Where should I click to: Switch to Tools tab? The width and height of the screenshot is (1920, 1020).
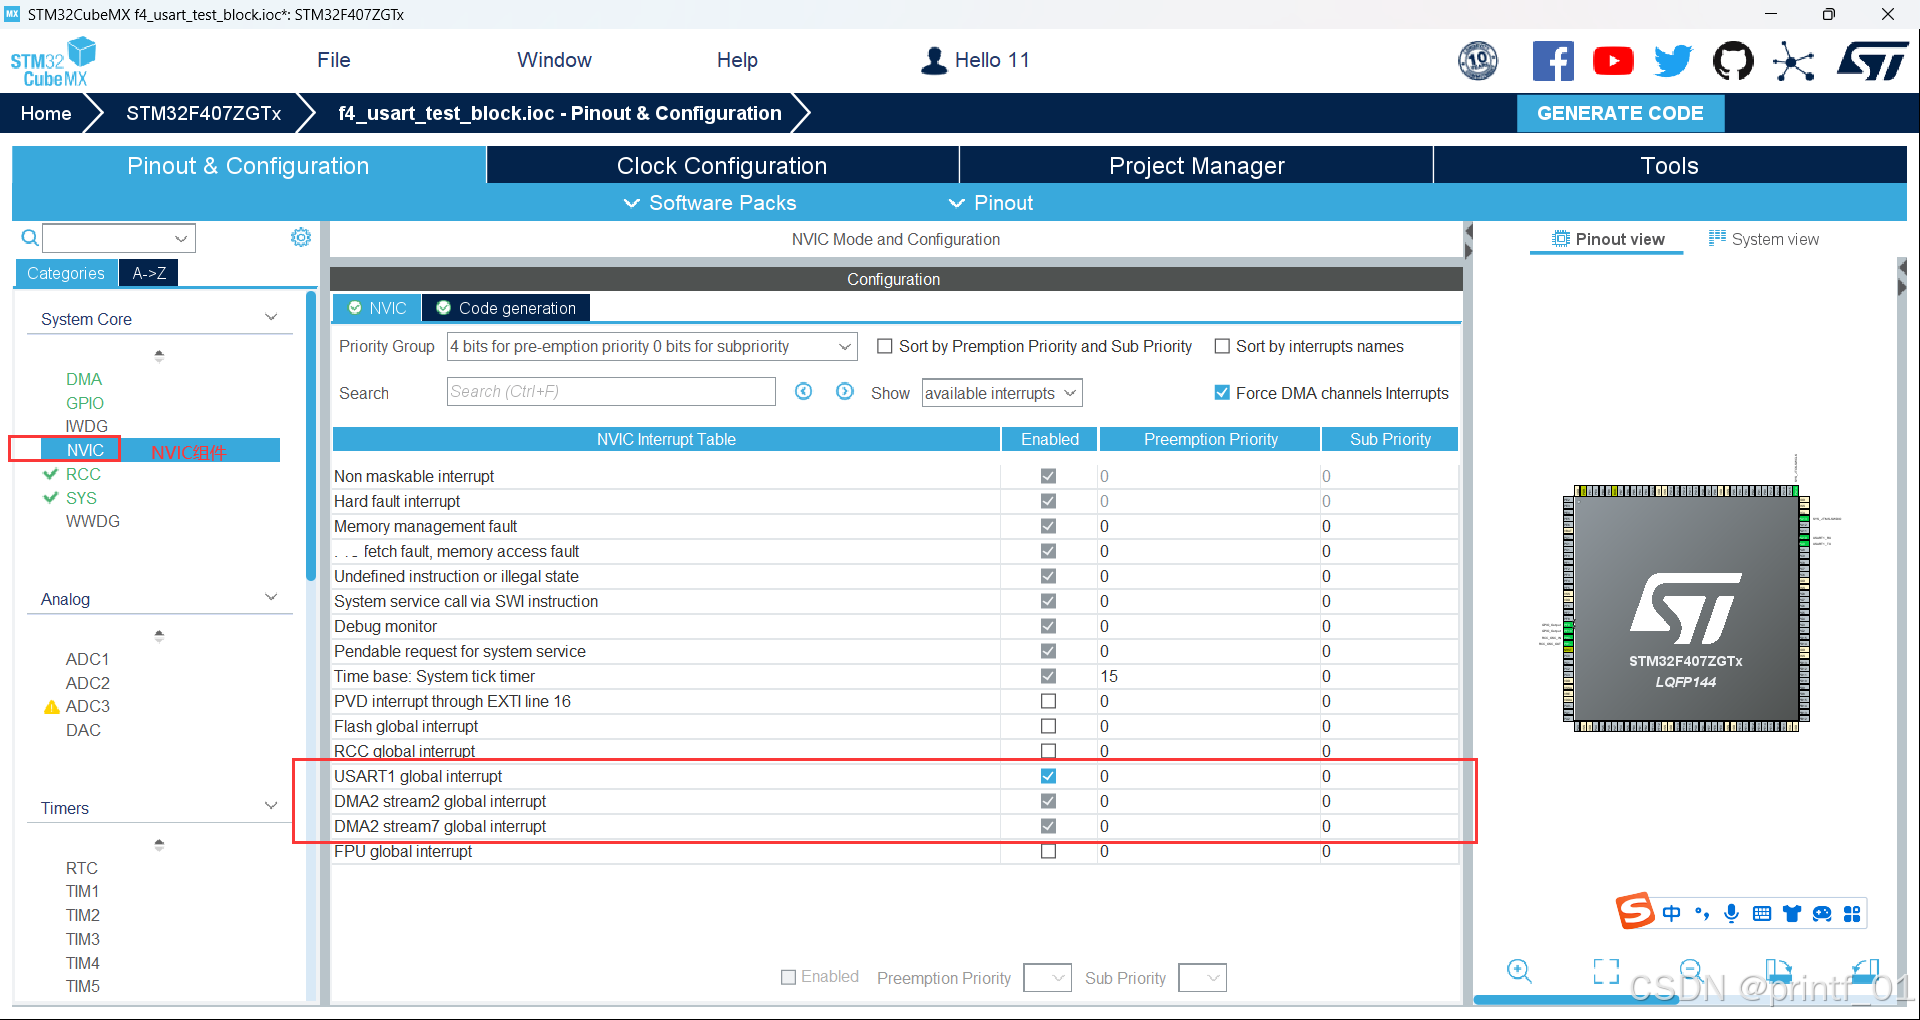(1670, 166)
